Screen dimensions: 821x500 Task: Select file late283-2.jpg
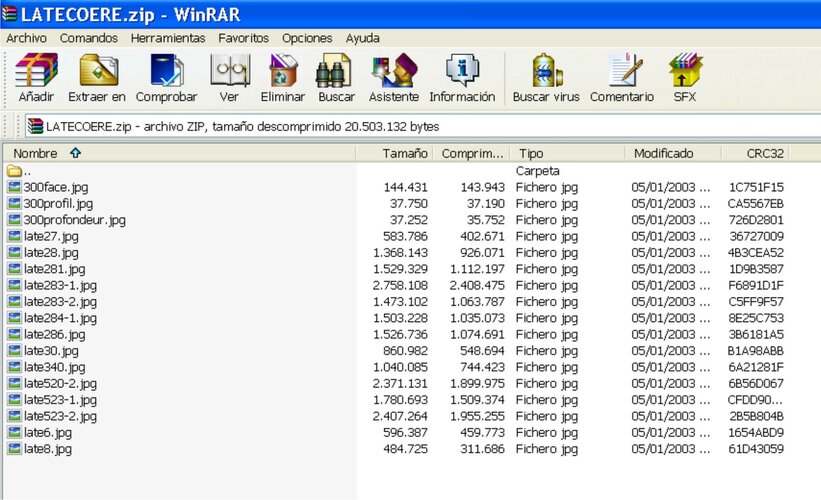coord(60,302)
